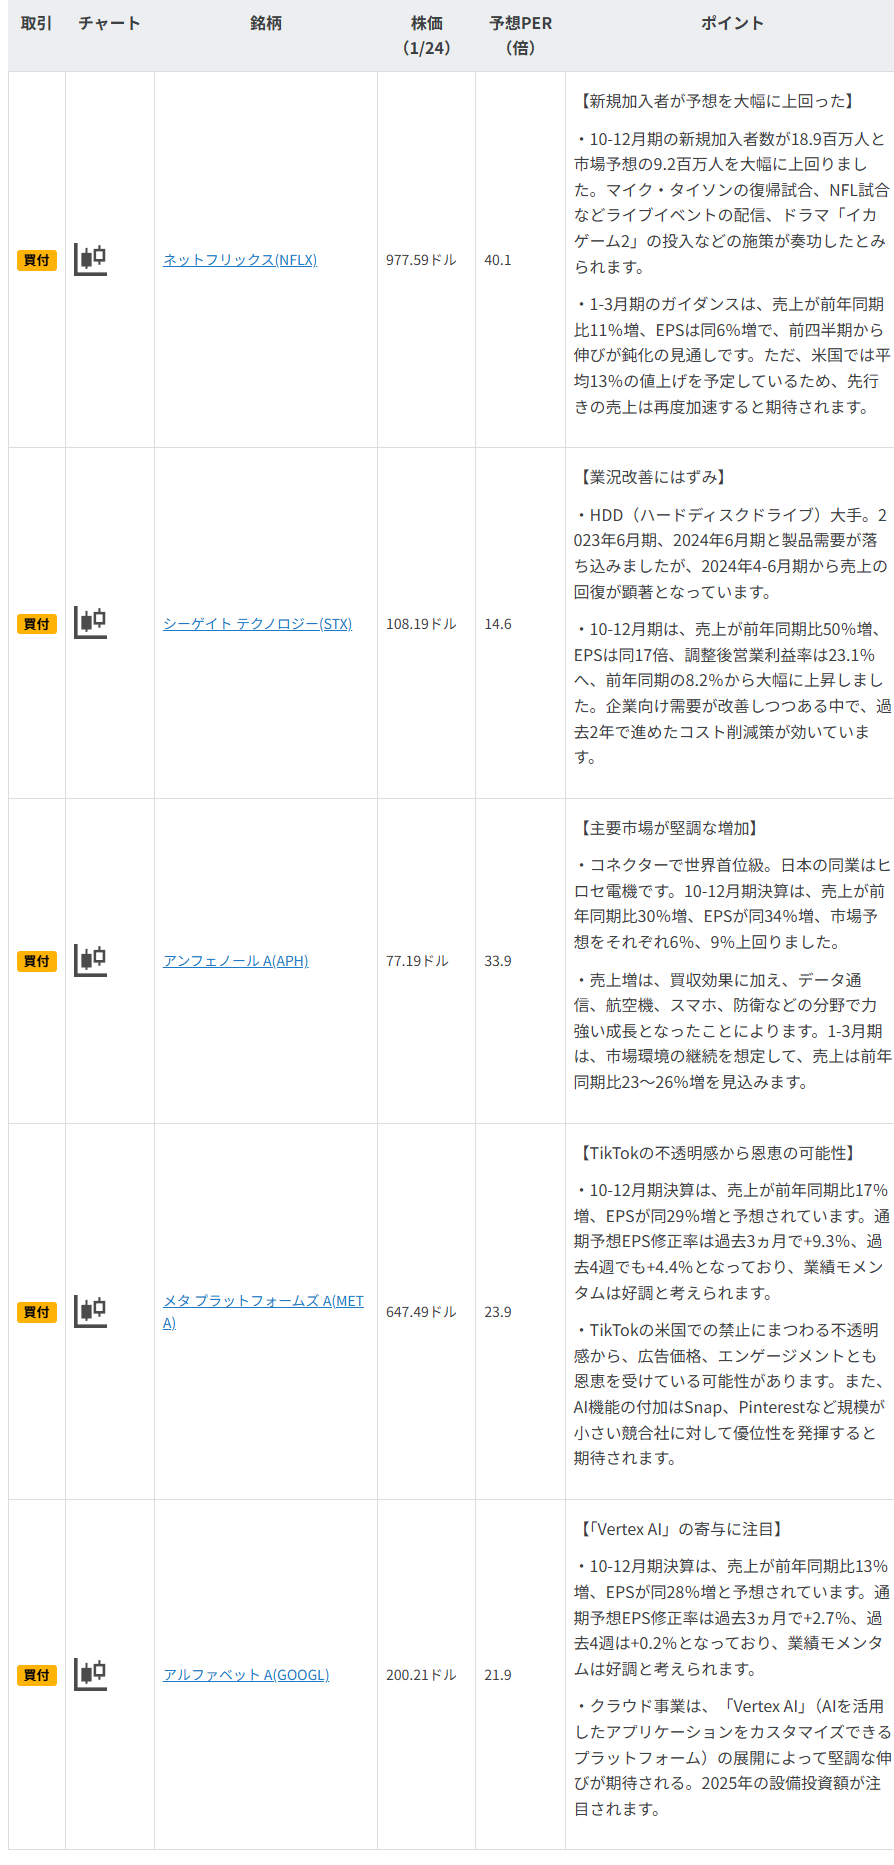The image size is (894, 1865).
Task: Visit the アルファベット A(GOOGL) link
Action: click(246, 1675)
